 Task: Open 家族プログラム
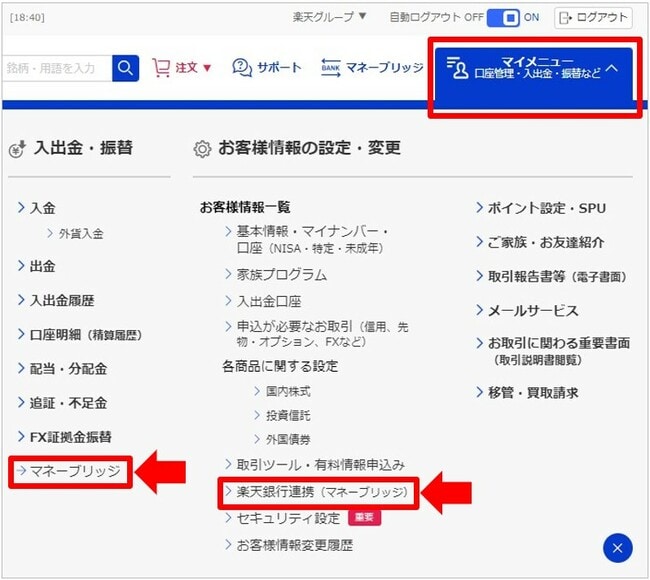point(281,274)
